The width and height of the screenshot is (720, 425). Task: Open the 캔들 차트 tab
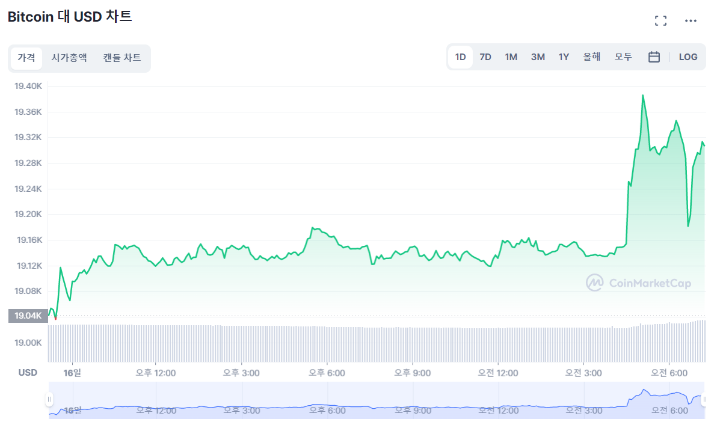click(122, 58)
